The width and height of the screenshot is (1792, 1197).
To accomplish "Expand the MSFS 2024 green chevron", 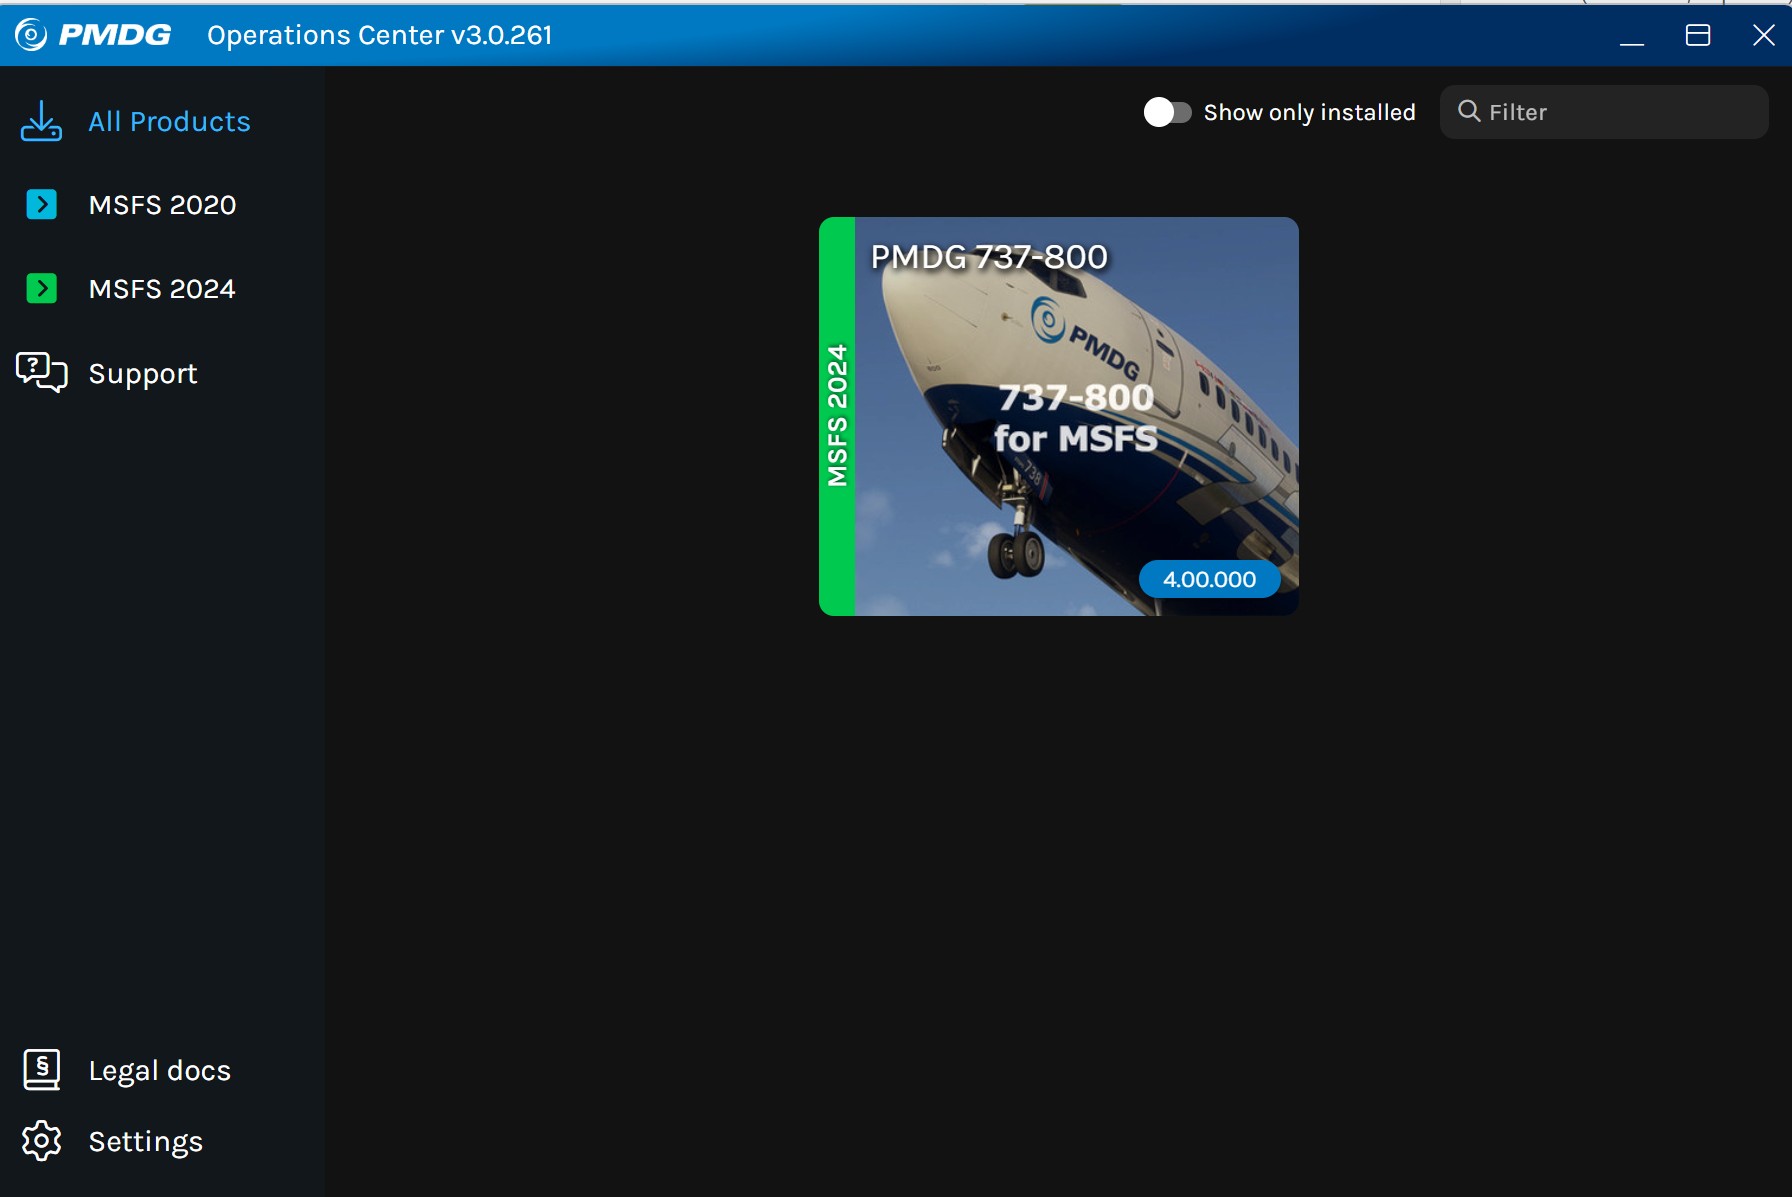I will (41, 289).
